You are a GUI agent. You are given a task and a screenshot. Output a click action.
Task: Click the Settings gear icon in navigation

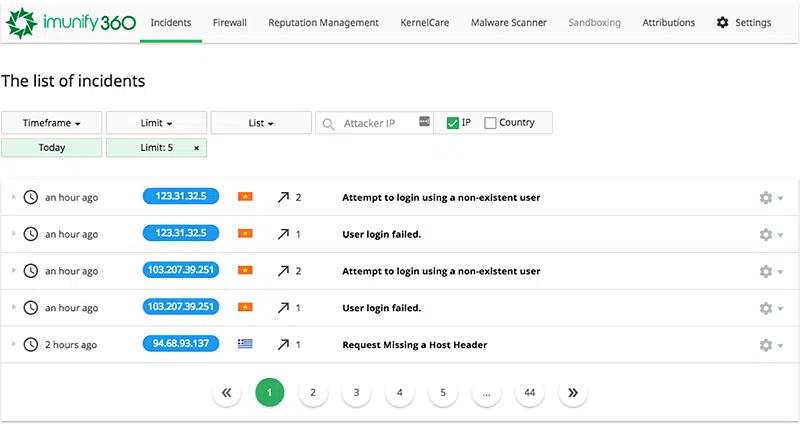[x=722, y=22]
